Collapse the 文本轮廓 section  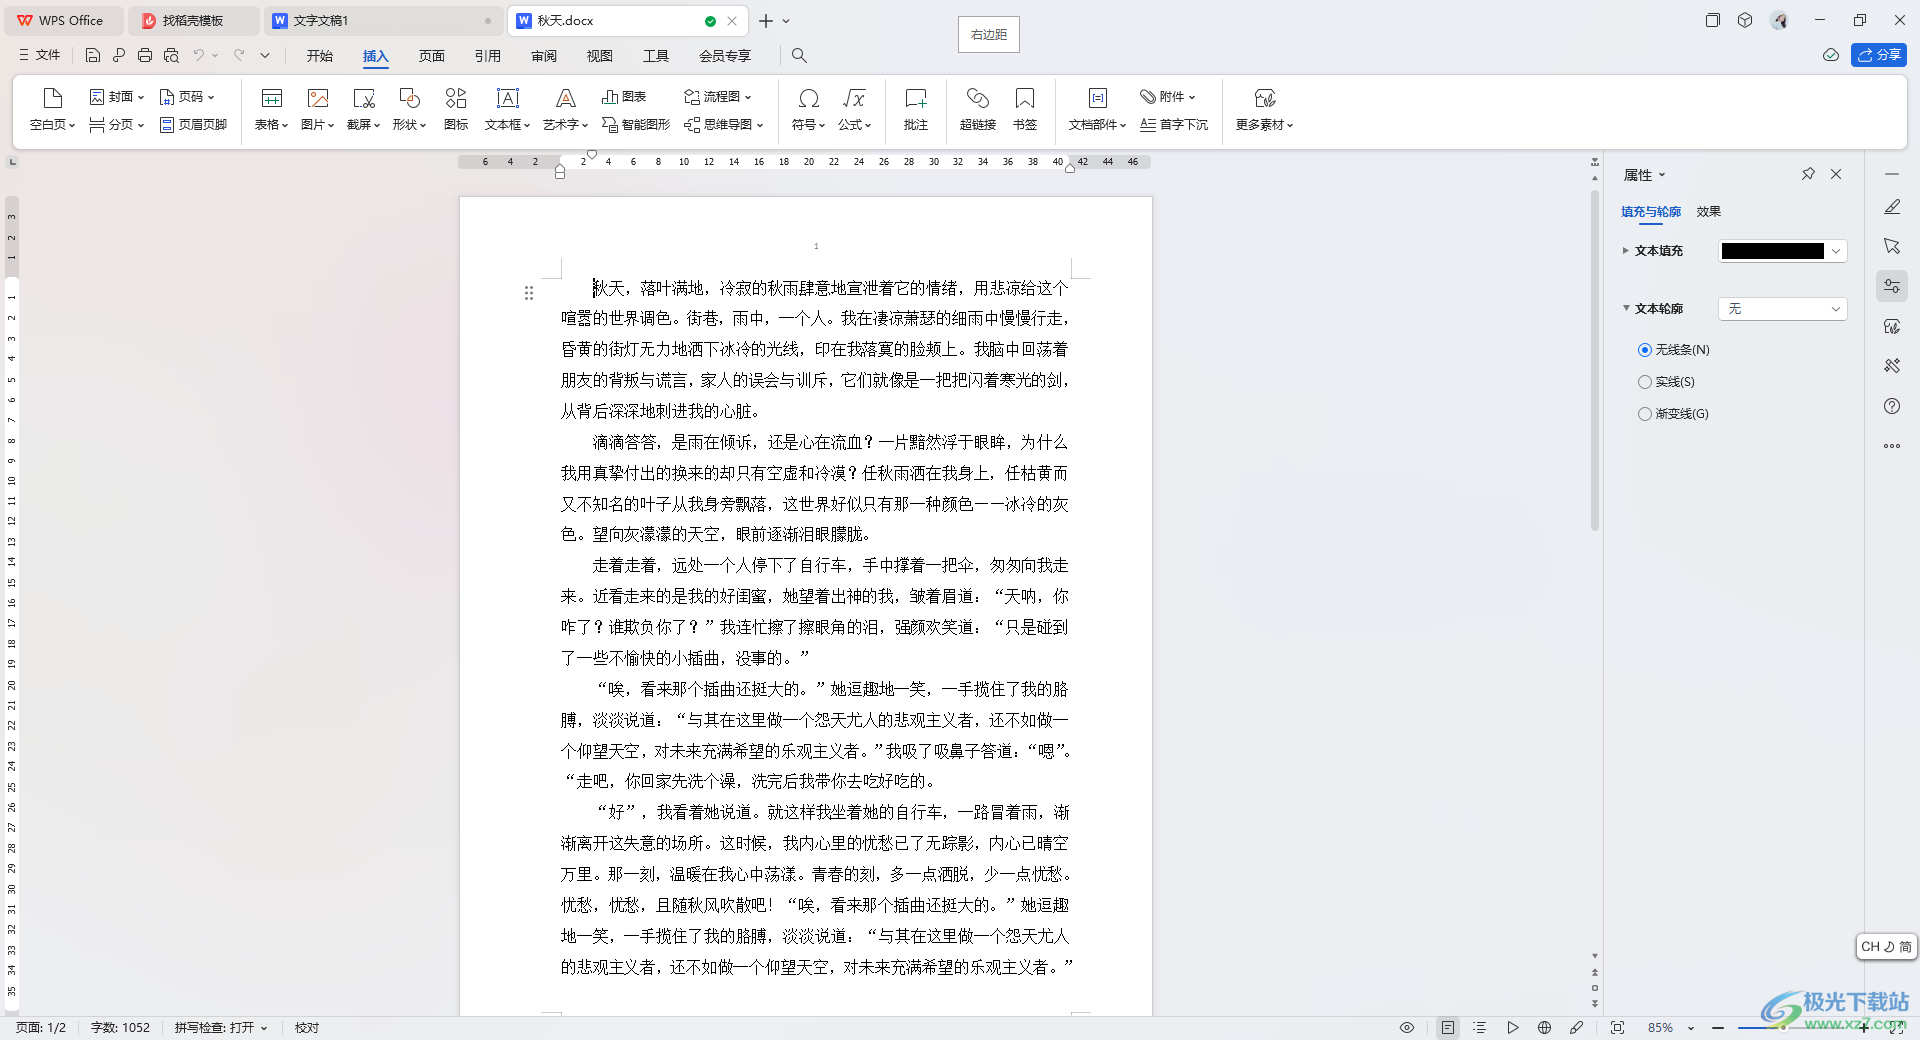tap(1626, 308)
